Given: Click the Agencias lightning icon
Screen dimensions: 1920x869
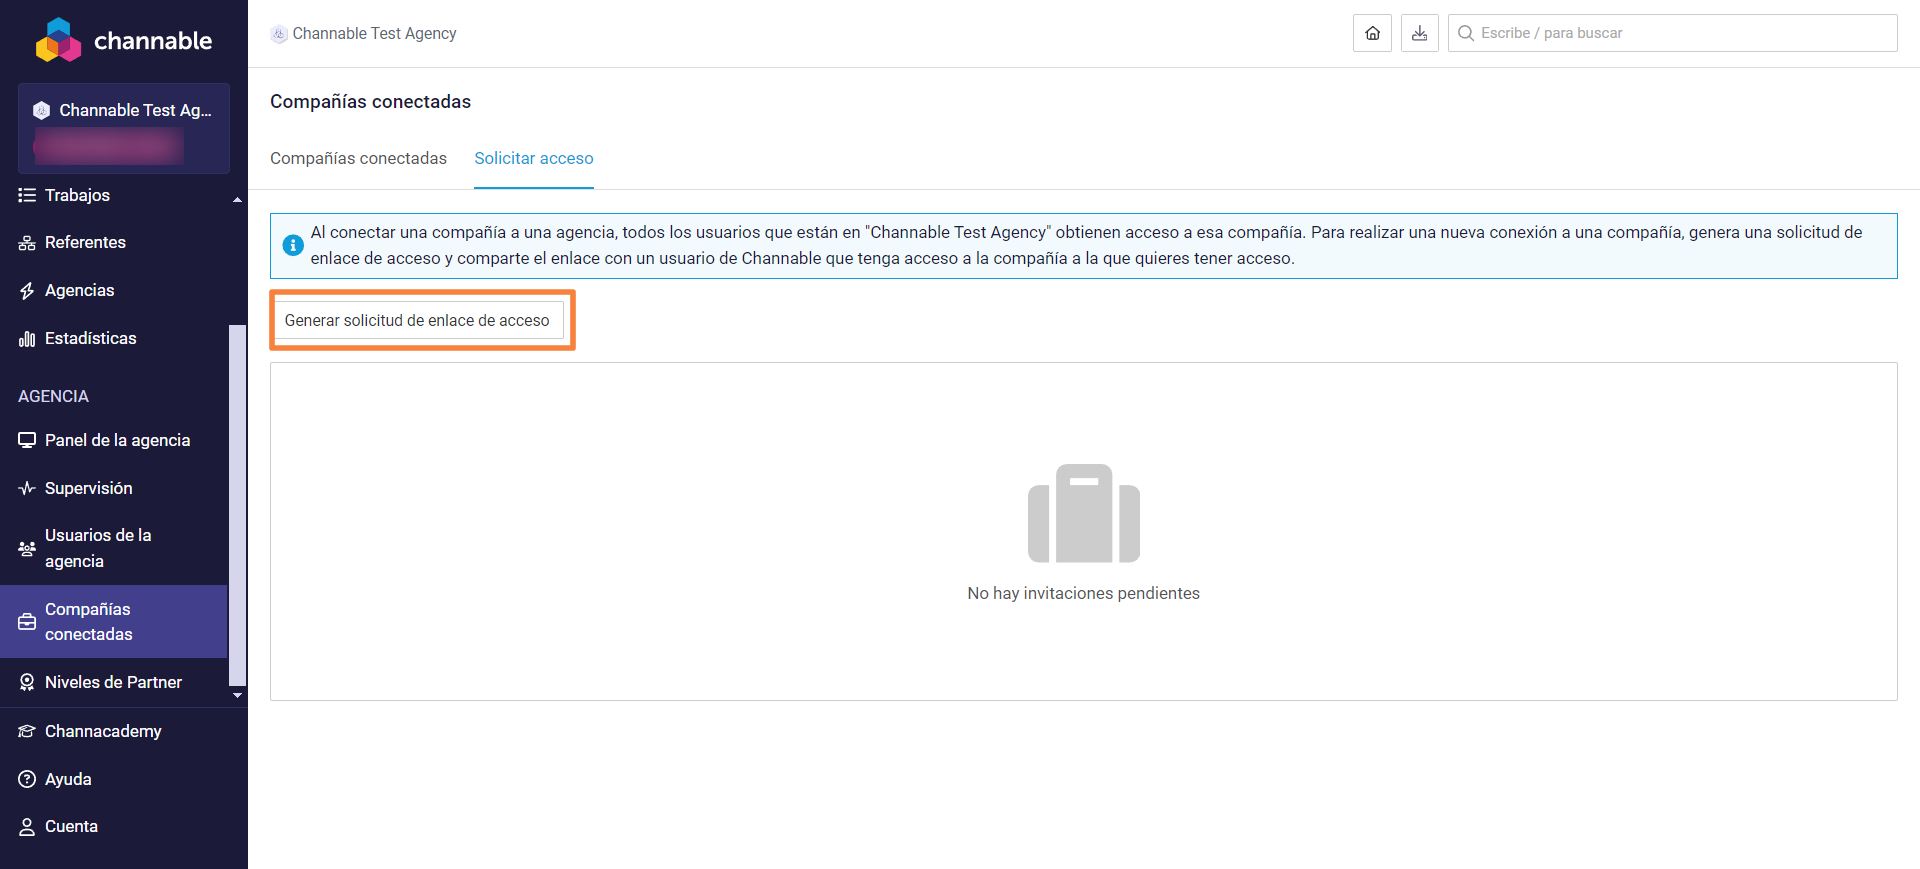Looking at the screenshot, I should tap(27, 291).
